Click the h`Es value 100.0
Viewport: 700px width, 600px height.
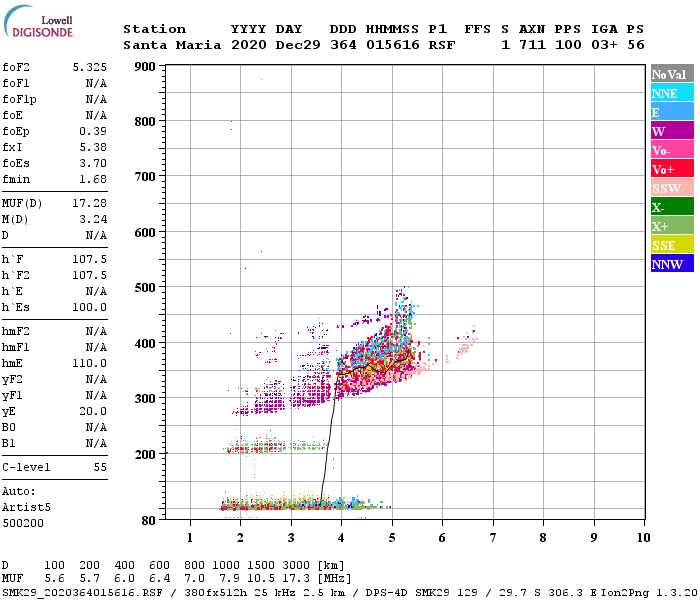(90, 308)
